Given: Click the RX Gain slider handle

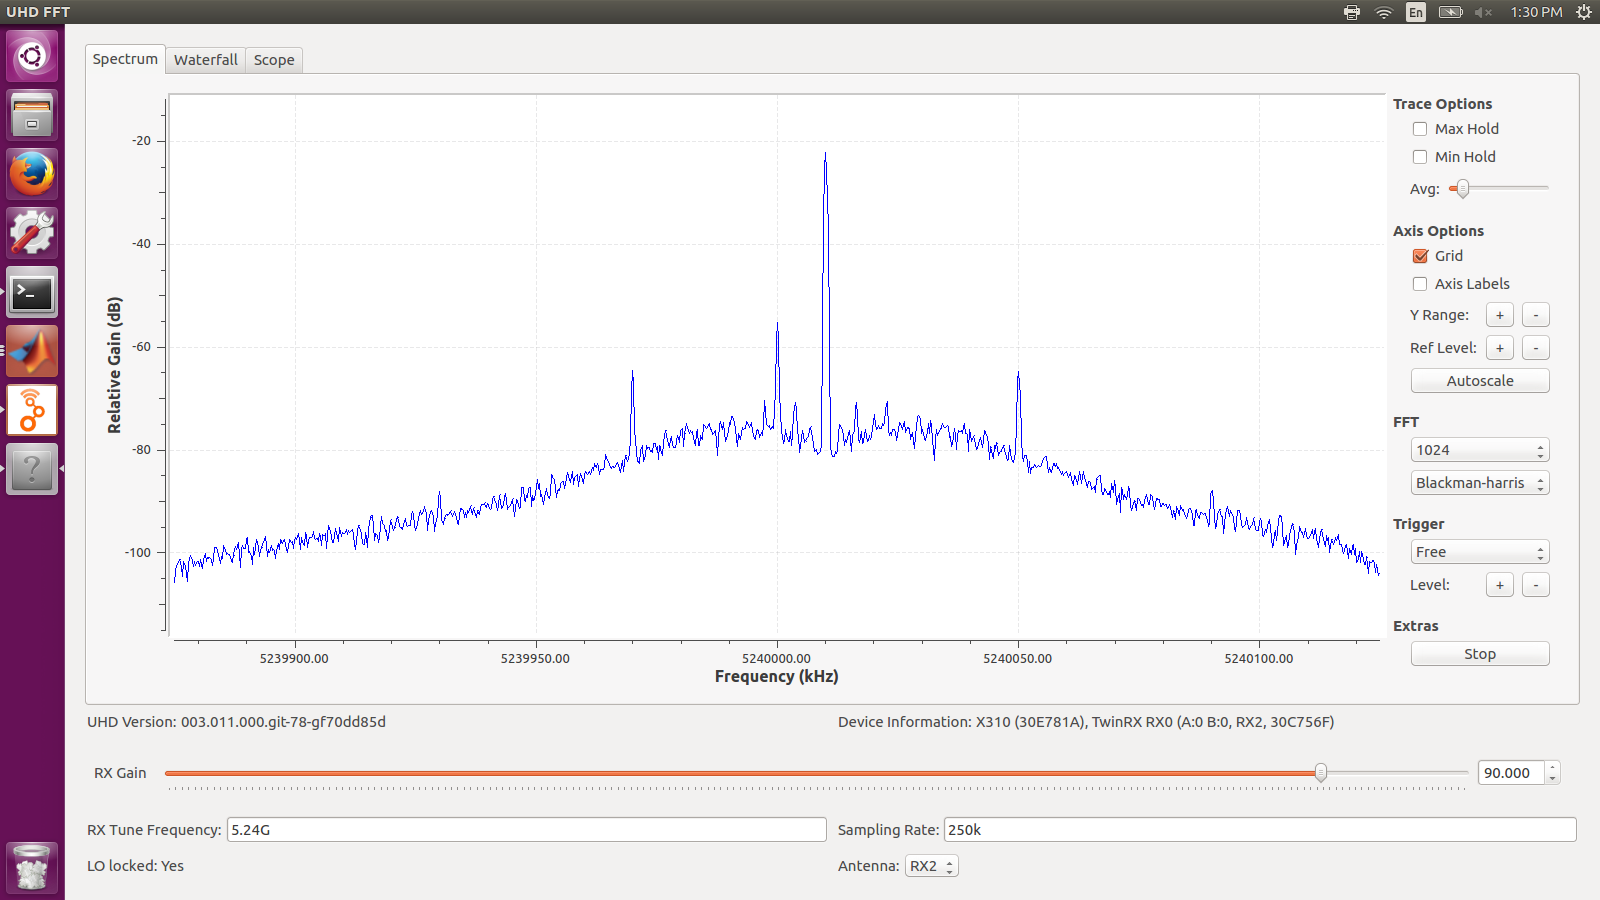Looking at the screenshot, I should 1321,772.
